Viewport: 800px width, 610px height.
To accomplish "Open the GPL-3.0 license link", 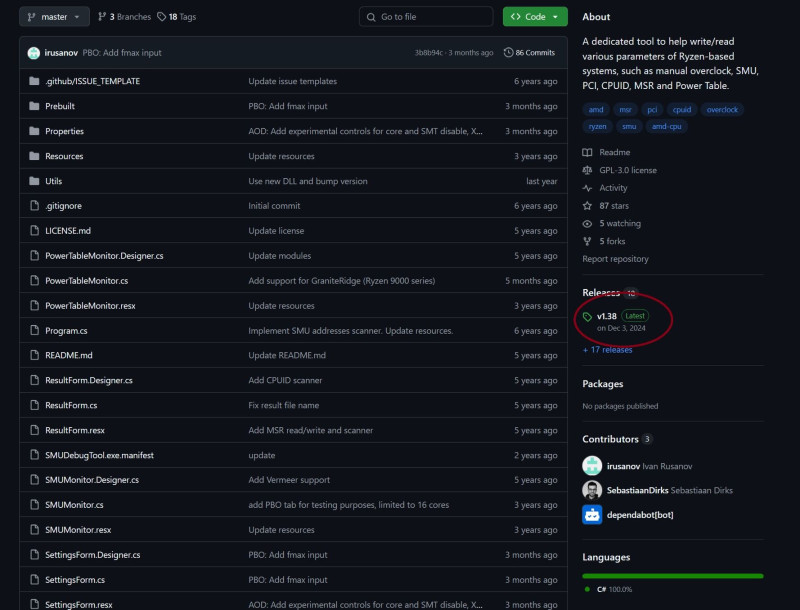I will coord(620,170).
